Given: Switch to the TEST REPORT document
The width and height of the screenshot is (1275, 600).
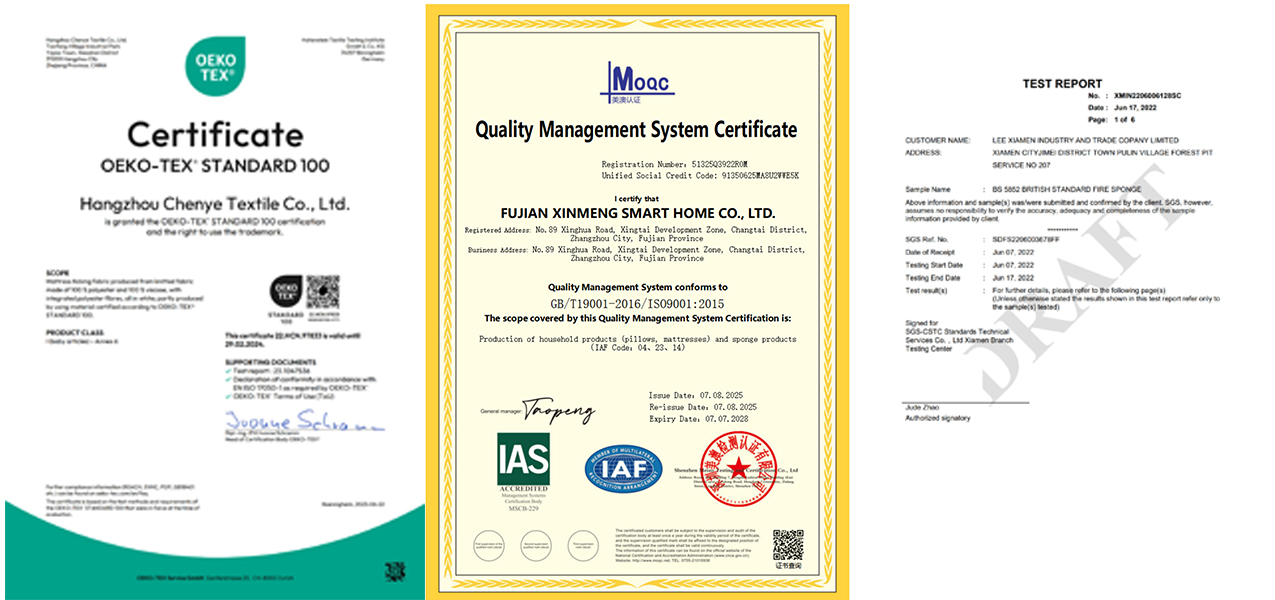Looking at the screenshot, I should point(1064,84).
